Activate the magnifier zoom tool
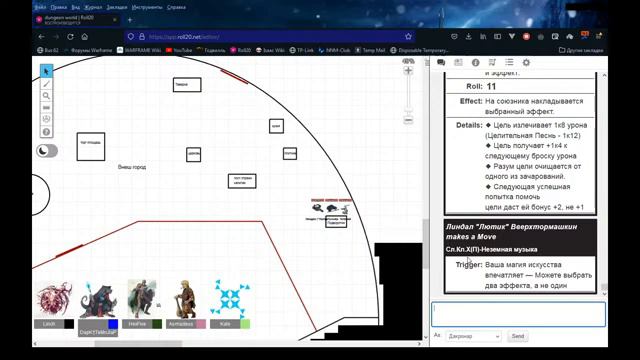The image size is (640, 360). pos(46,96)
